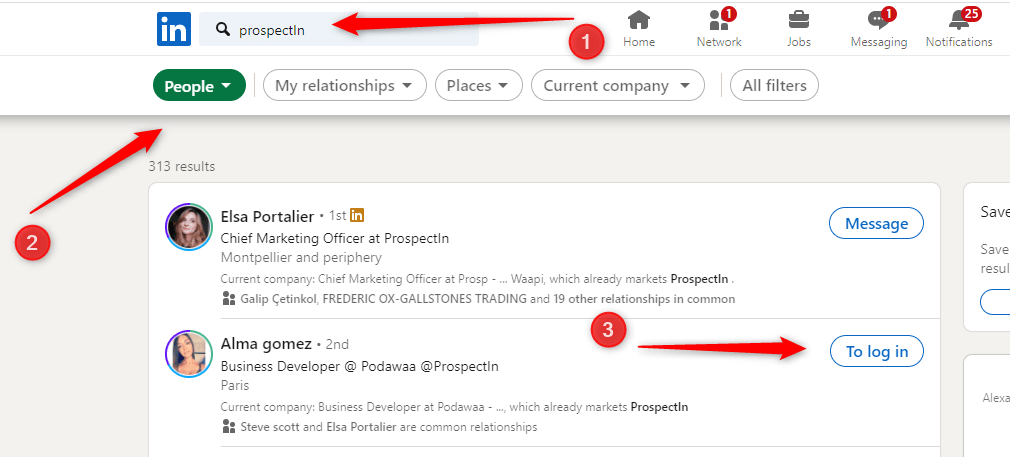Open the Home nav icon

[639, 20]
